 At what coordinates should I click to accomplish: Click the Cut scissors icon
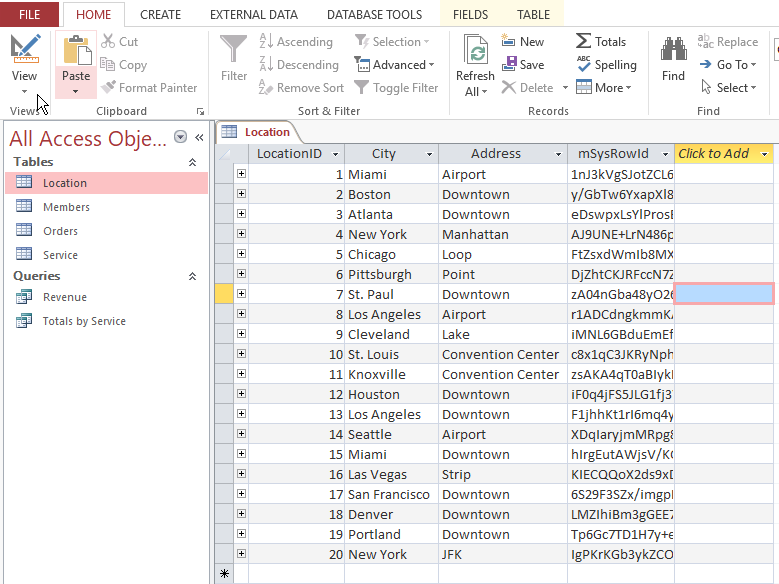108,41
